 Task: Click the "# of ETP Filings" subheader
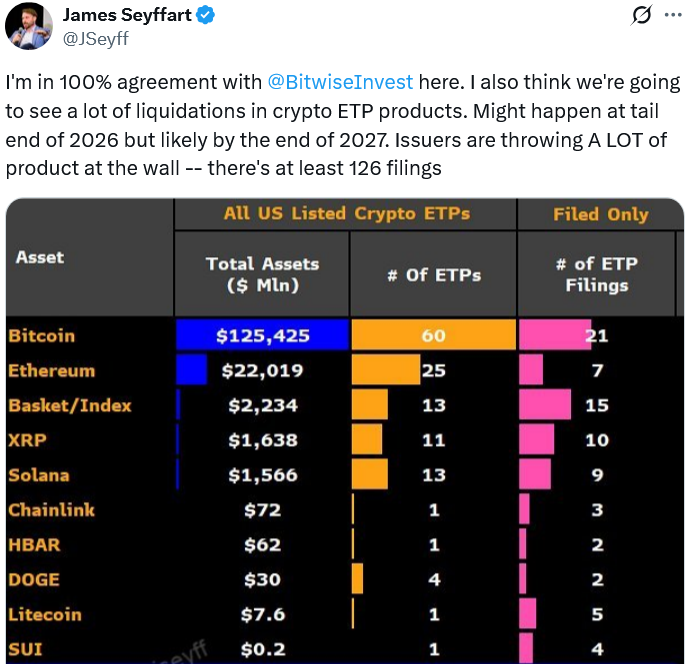click(596, 274)
